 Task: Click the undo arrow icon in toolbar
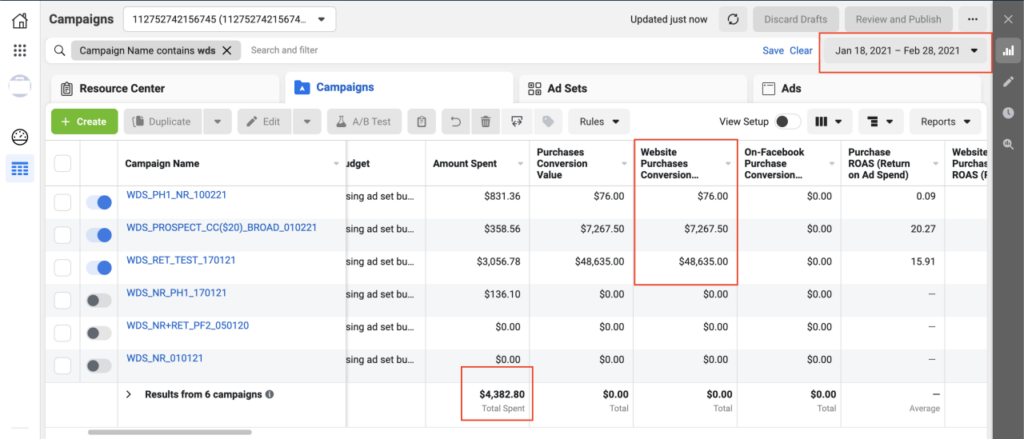[456, 122]
